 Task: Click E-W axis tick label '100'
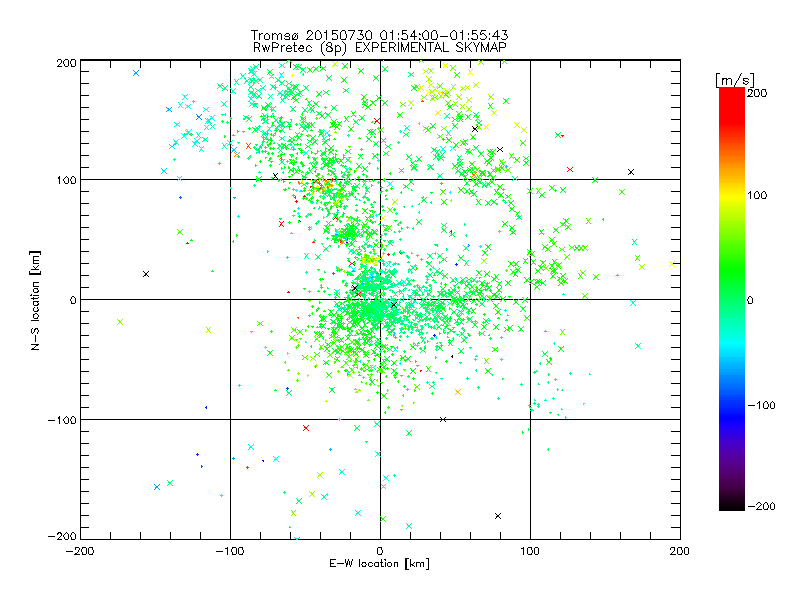[x=530, y=551]
